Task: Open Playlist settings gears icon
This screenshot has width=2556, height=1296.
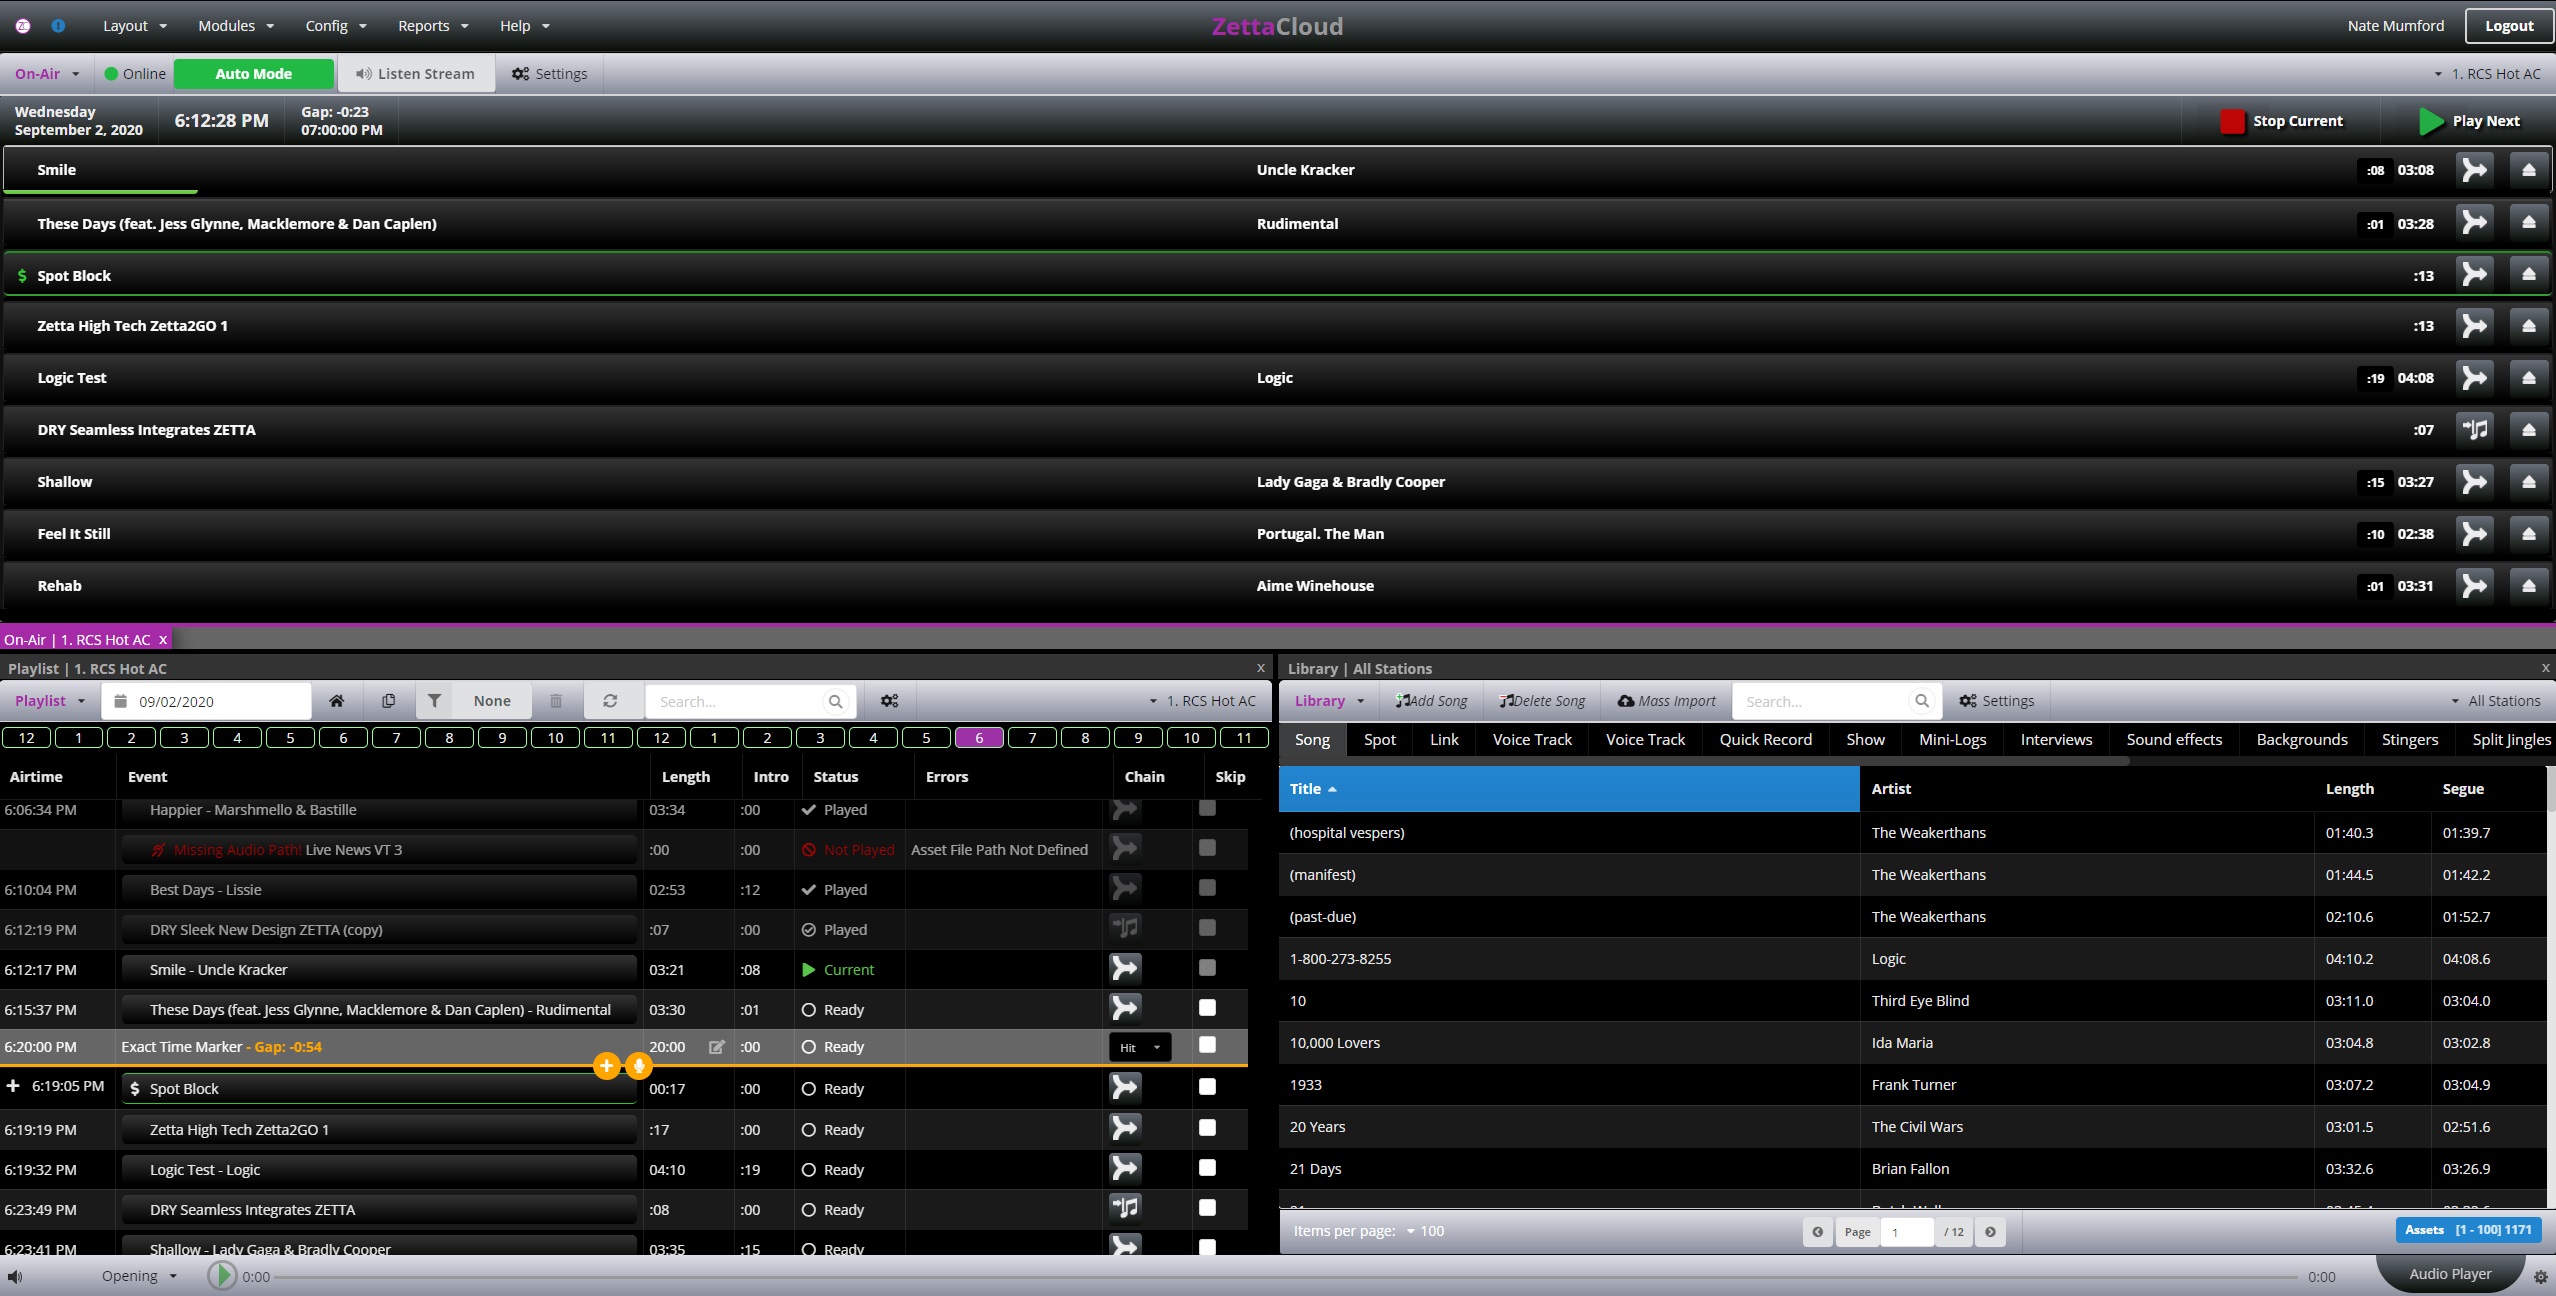Action: click(x=889, y=701)
